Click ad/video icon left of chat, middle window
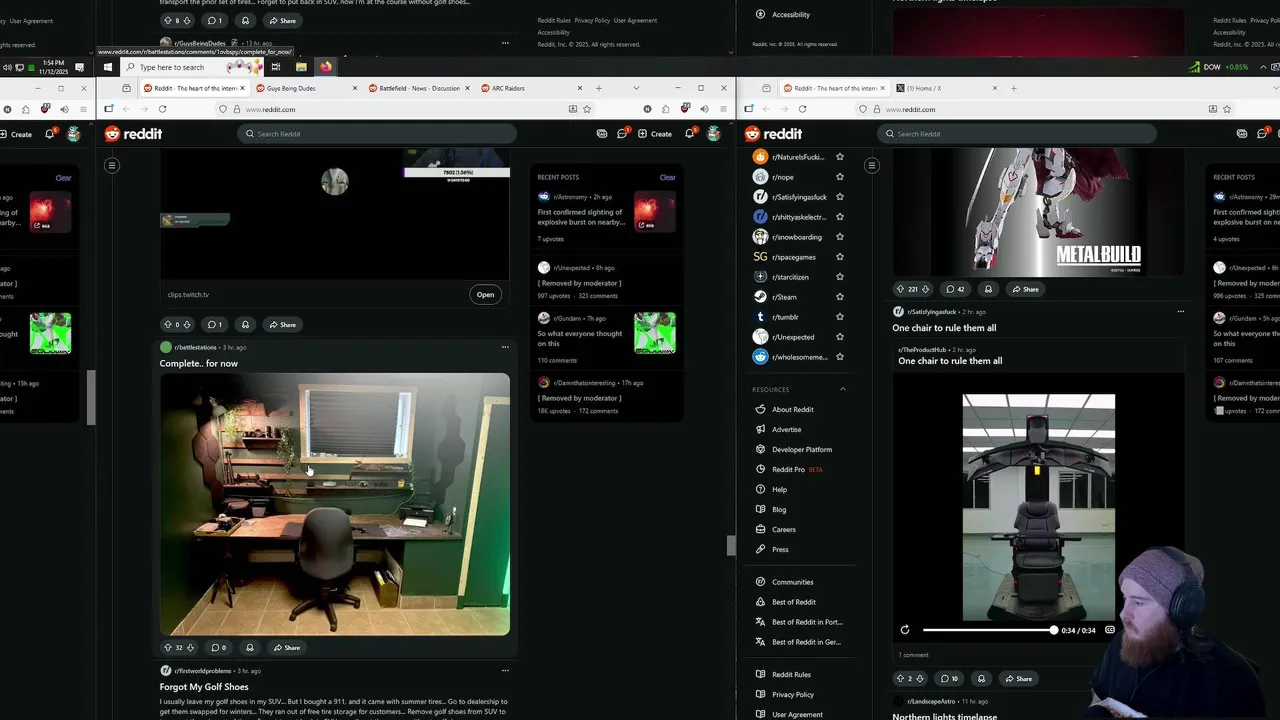1280x720 pixels. pyautogui.click(x=601, y=134)
